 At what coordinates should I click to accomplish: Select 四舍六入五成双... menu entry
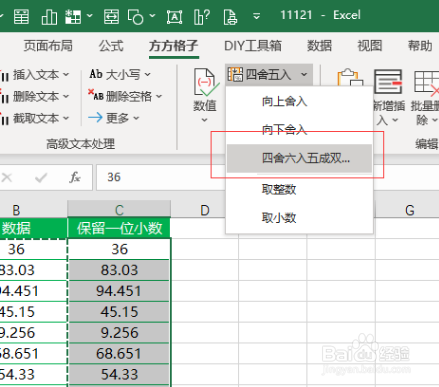[299, 158]
